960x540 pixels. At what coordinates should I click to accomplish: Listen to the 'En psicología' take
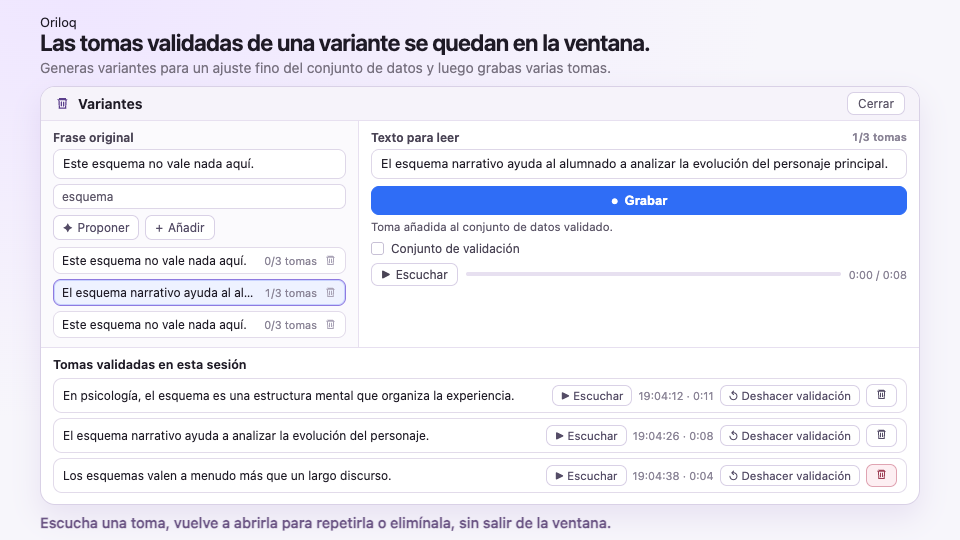591,396
